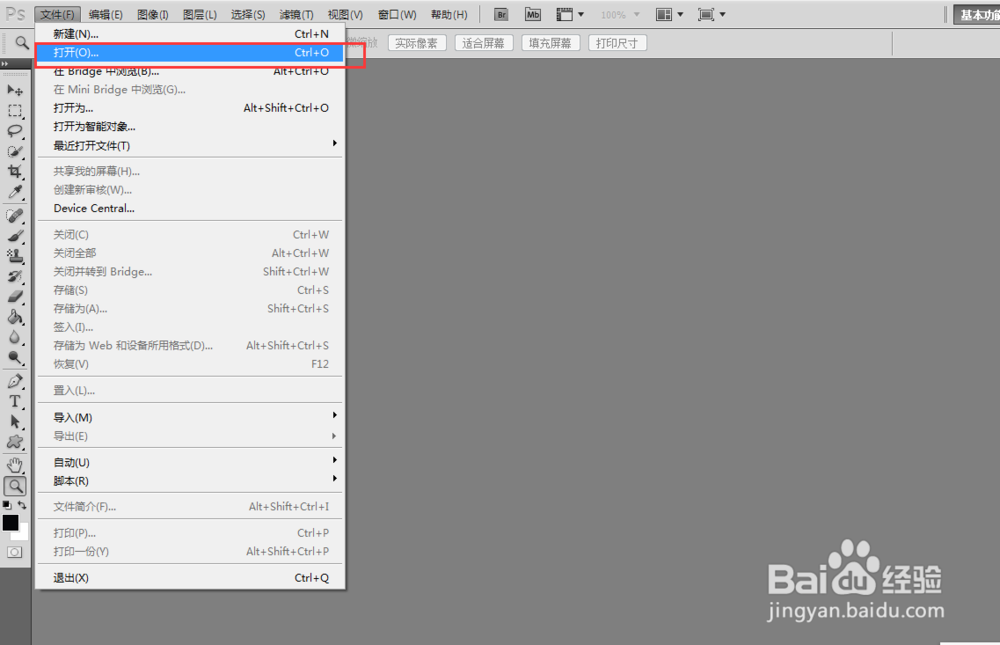The width and height of the screenshot is (1000, 645).
Task: Click the 打印尺寸 button
Action: (617, 43)
